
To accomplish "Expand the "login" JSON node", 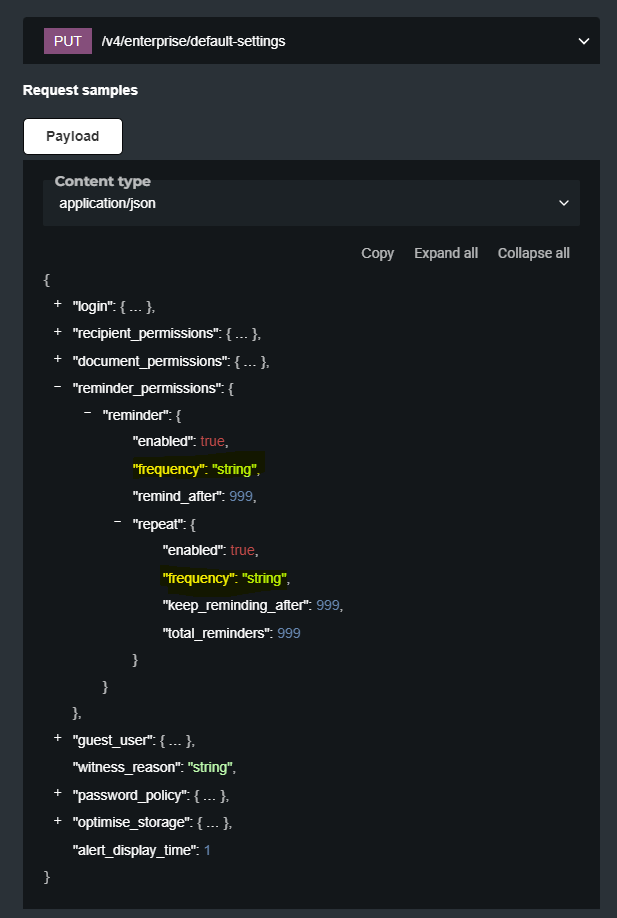I will coord(58,304).
